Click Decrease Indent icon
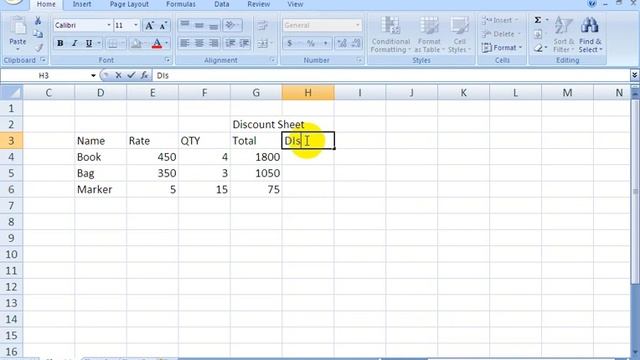 tap(230, 43)
